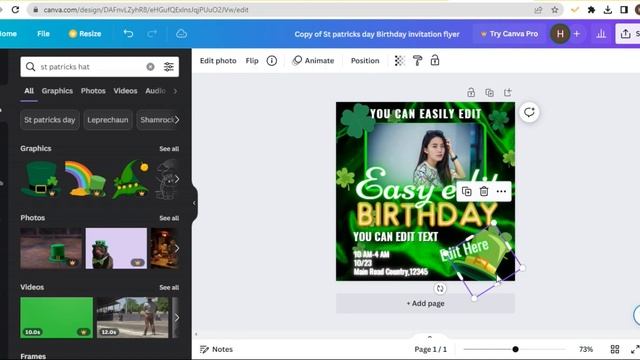Screen dimensions: 640x360
Task: Click the Flip button
Action: point(252,61)
